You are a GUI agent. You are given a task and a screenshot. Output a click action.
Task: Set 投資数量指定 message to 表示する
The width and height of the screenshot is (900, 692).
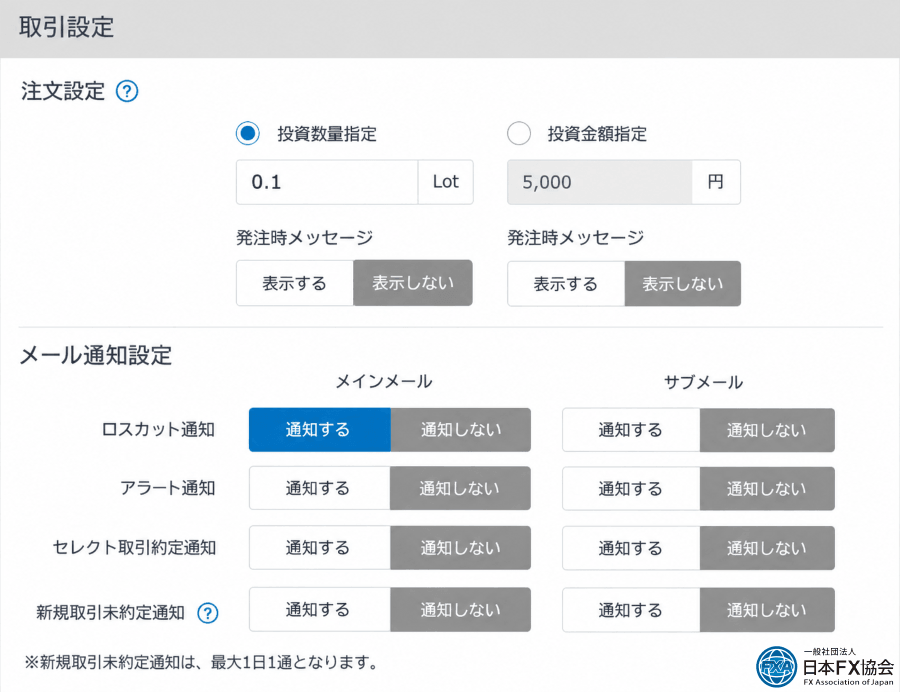(294, 283)
